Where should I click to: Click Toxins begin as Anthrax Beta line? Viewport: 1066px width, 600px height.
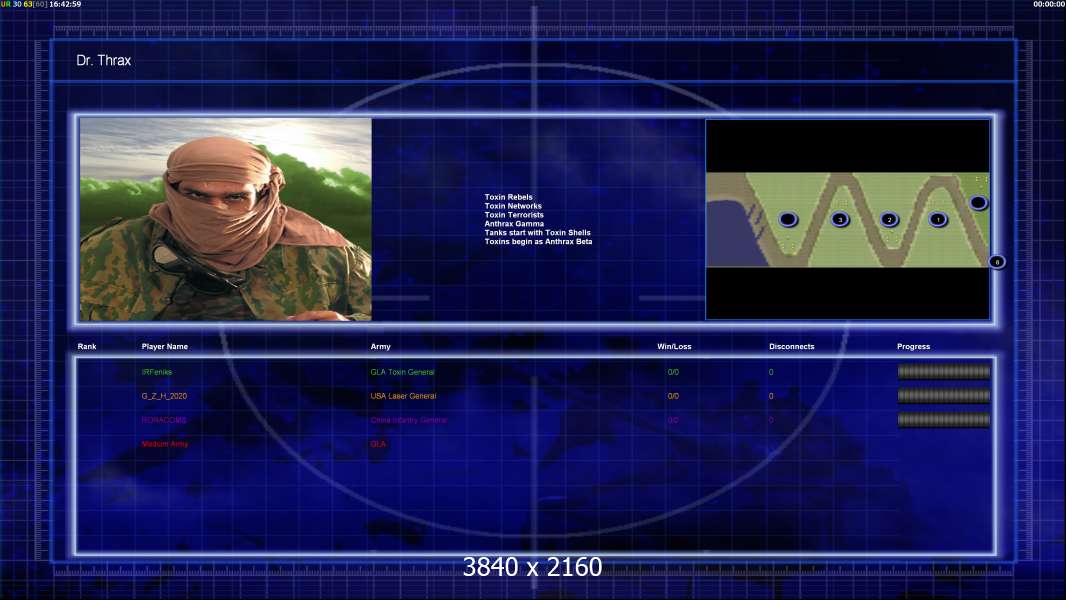538,241
